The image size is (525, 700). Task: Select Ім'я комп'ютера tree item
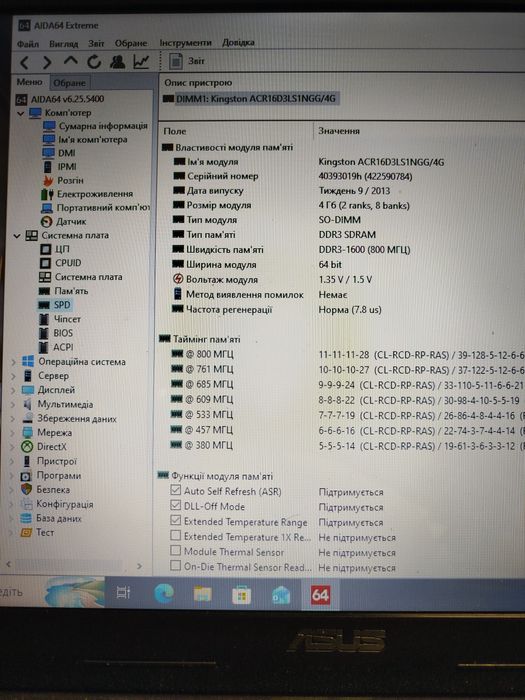[x=93, y=140]
